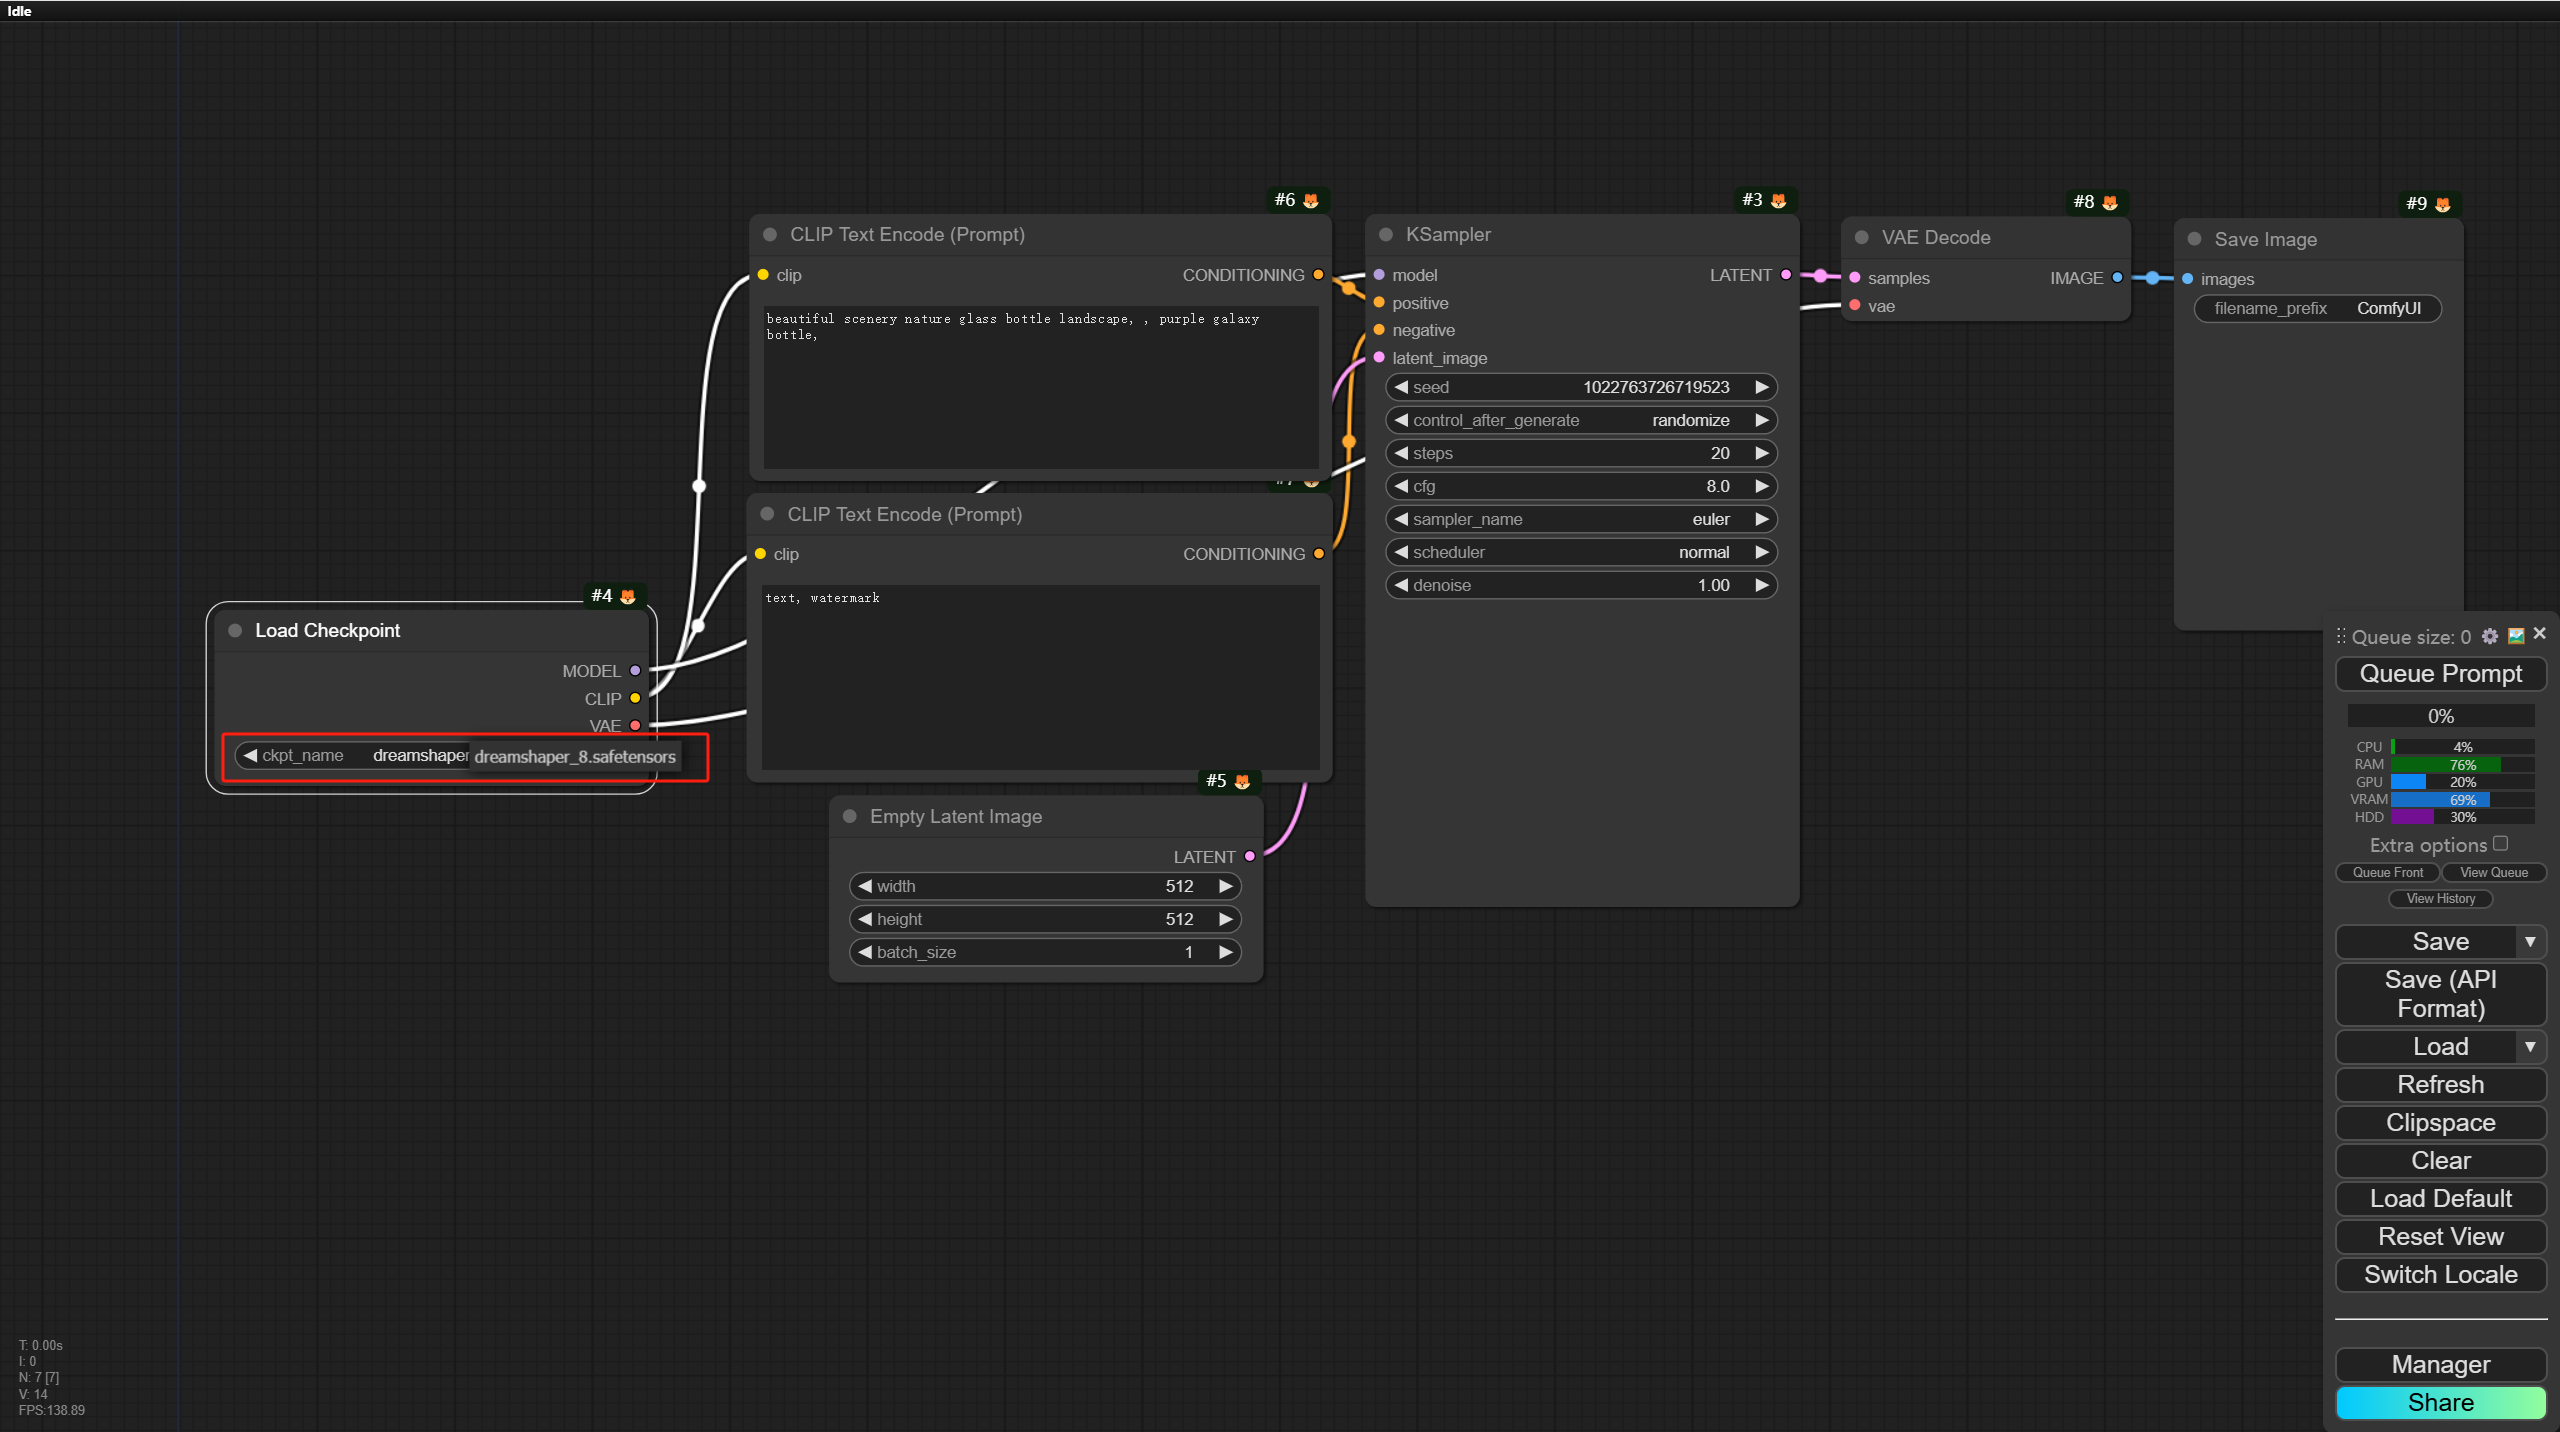This screenshot has width=2560, height=1432.
Task: Click fox badge on Save Image #9
Action: [x=2443, y=204]
